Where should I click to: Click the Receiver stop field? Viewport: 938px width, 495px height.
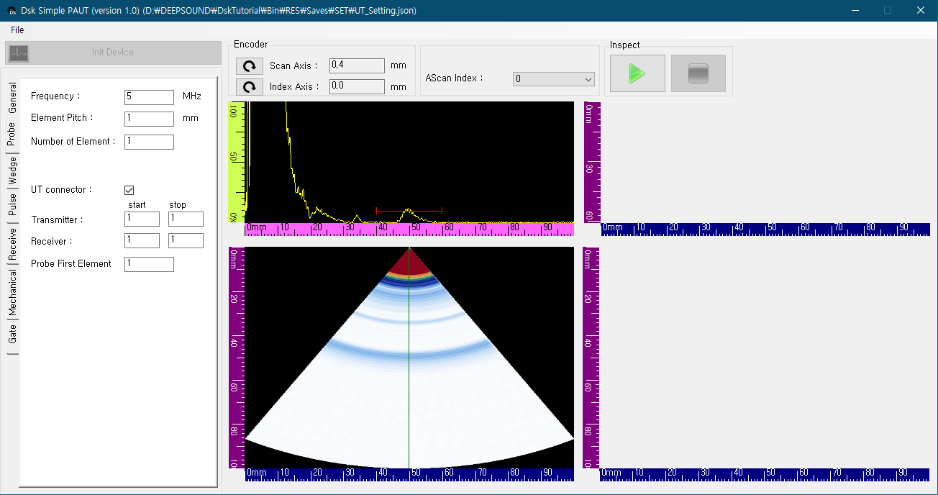coord(186,241)
